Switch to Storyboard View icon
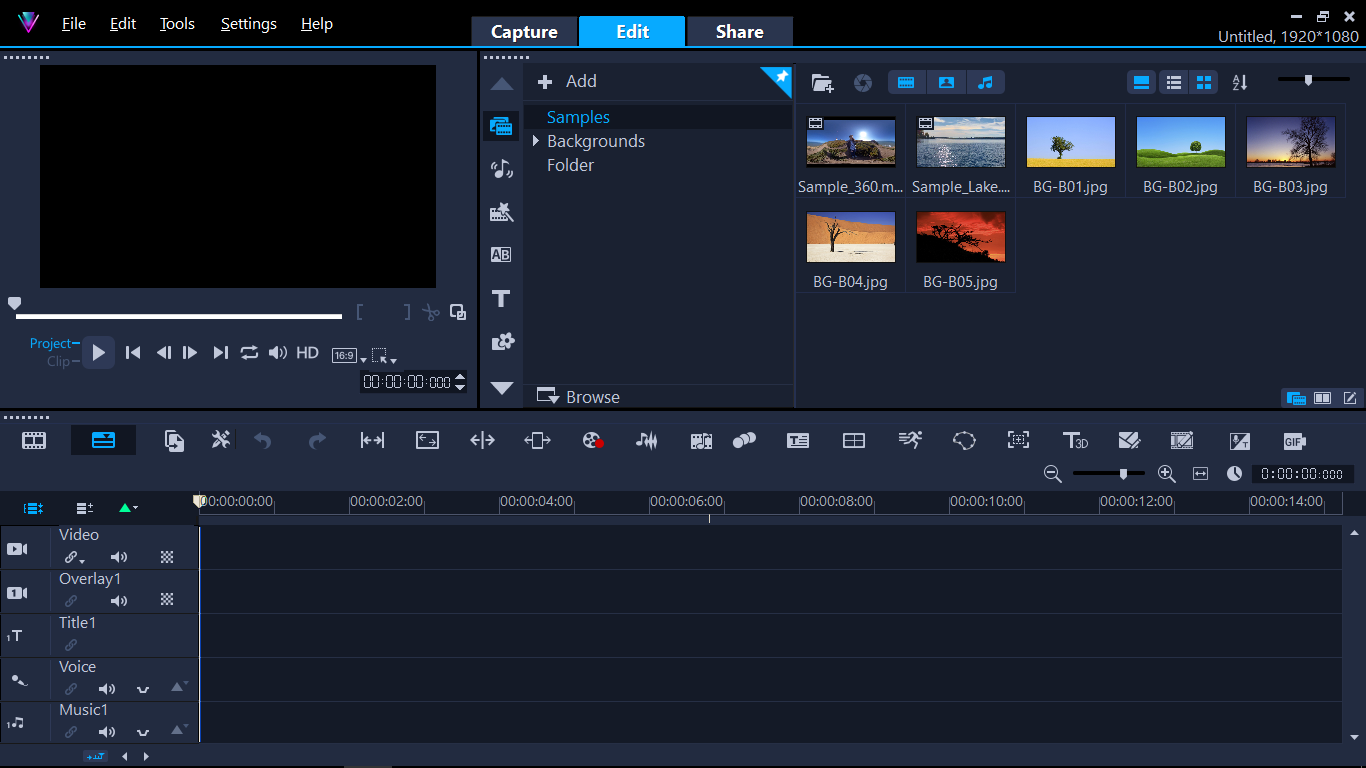The image size is (1366, 768). coord(35,440)
